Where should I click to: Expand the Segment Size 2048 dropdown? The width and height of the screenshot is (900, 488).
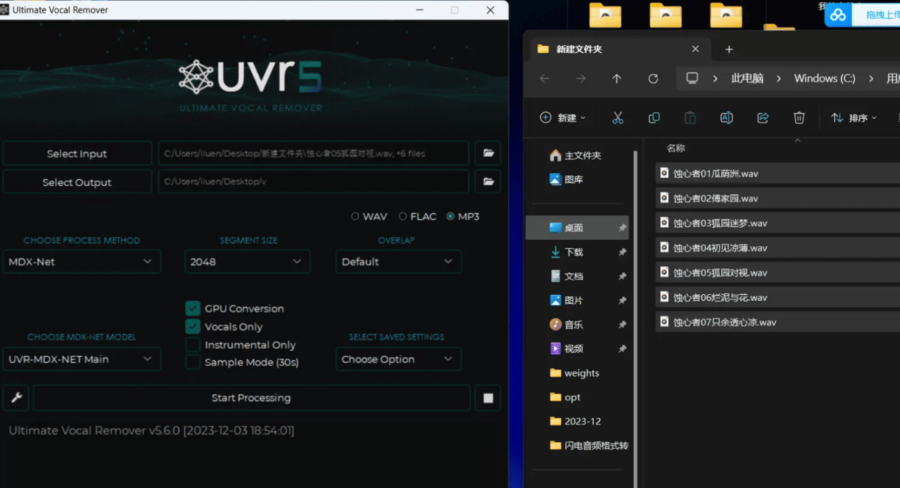pyautogui.click(x=246, y=262)
